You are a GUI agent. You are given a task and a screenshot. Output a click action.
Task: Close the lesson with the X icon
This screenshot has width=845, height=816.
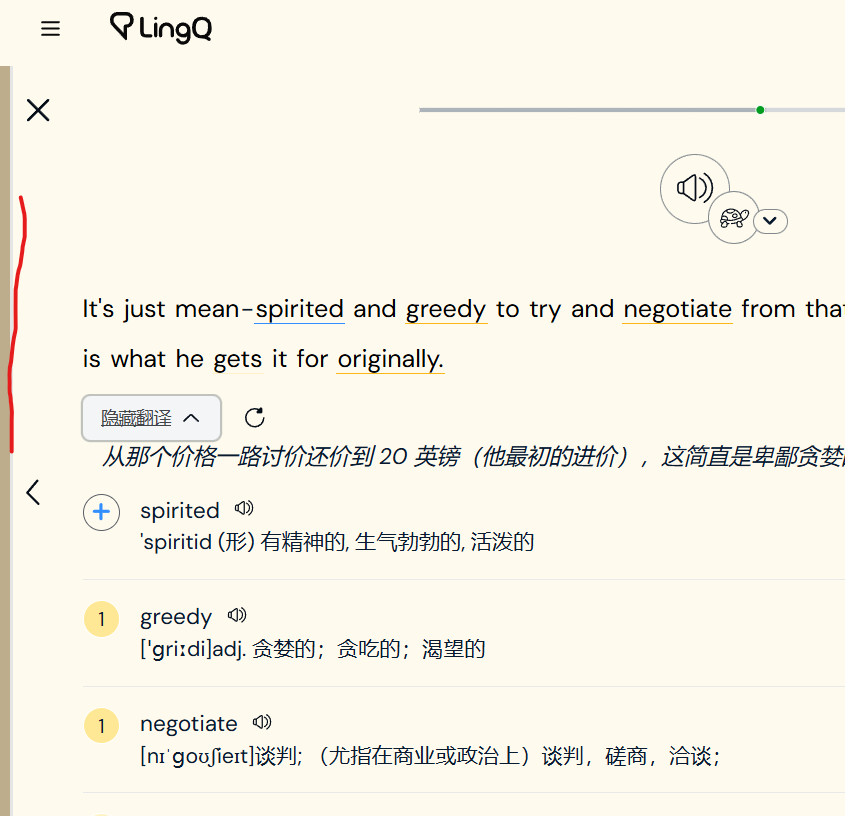(38, 110)
